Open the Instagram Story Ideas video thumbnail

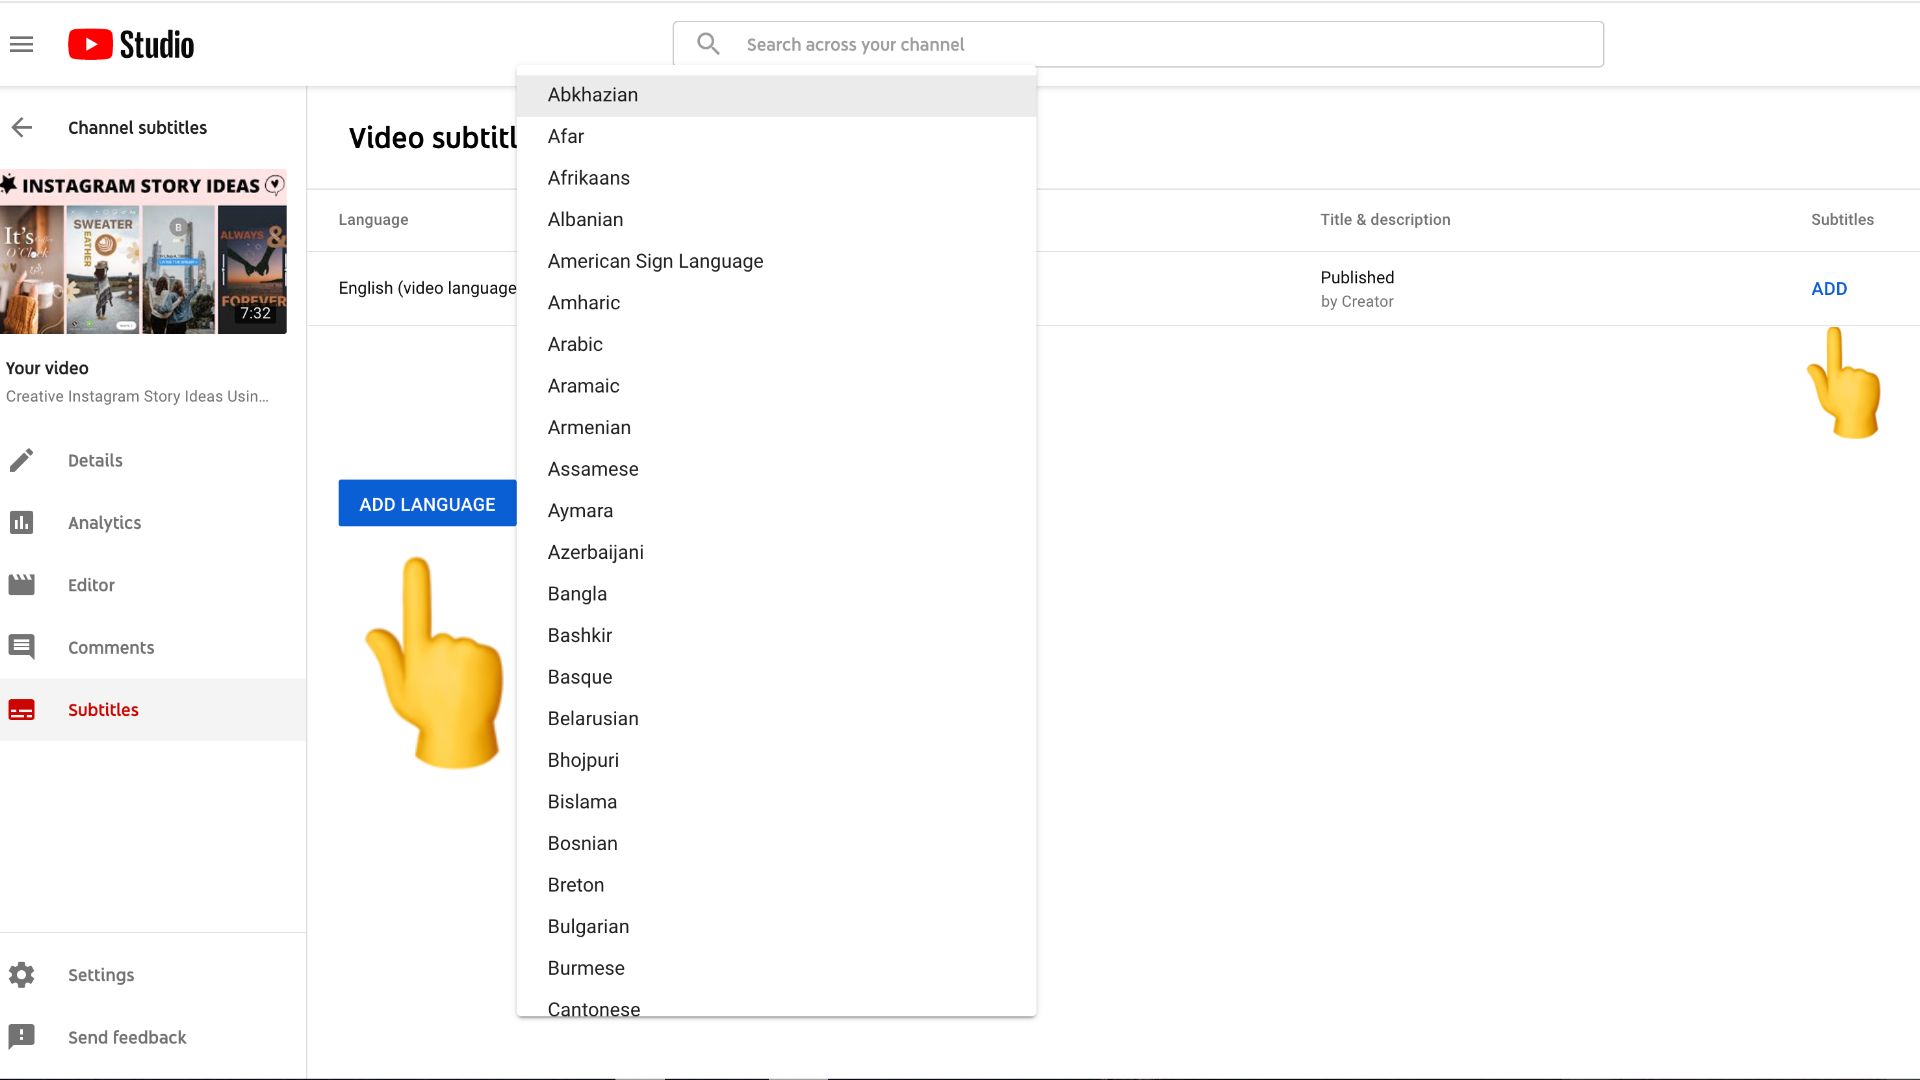pos(144,252)
